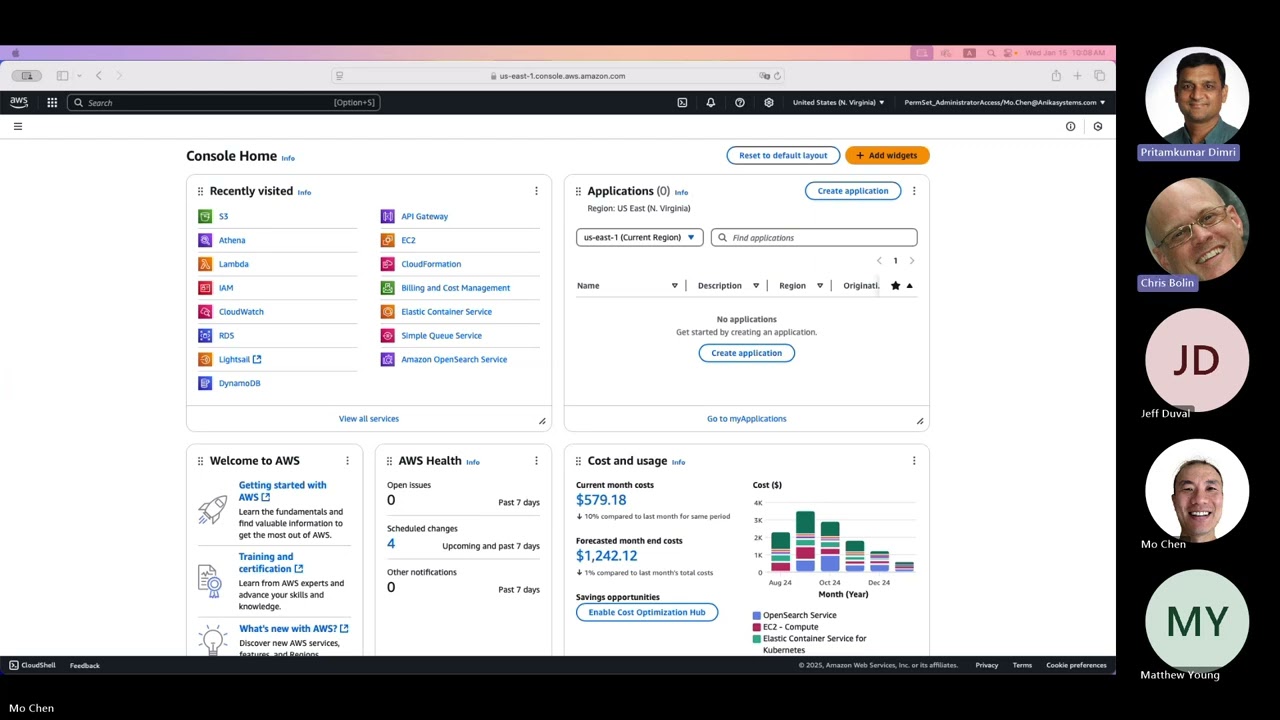The width and height of the screenshot is (1280, 720).
Task: Open the help question mark icon
Action: (740, 102)
